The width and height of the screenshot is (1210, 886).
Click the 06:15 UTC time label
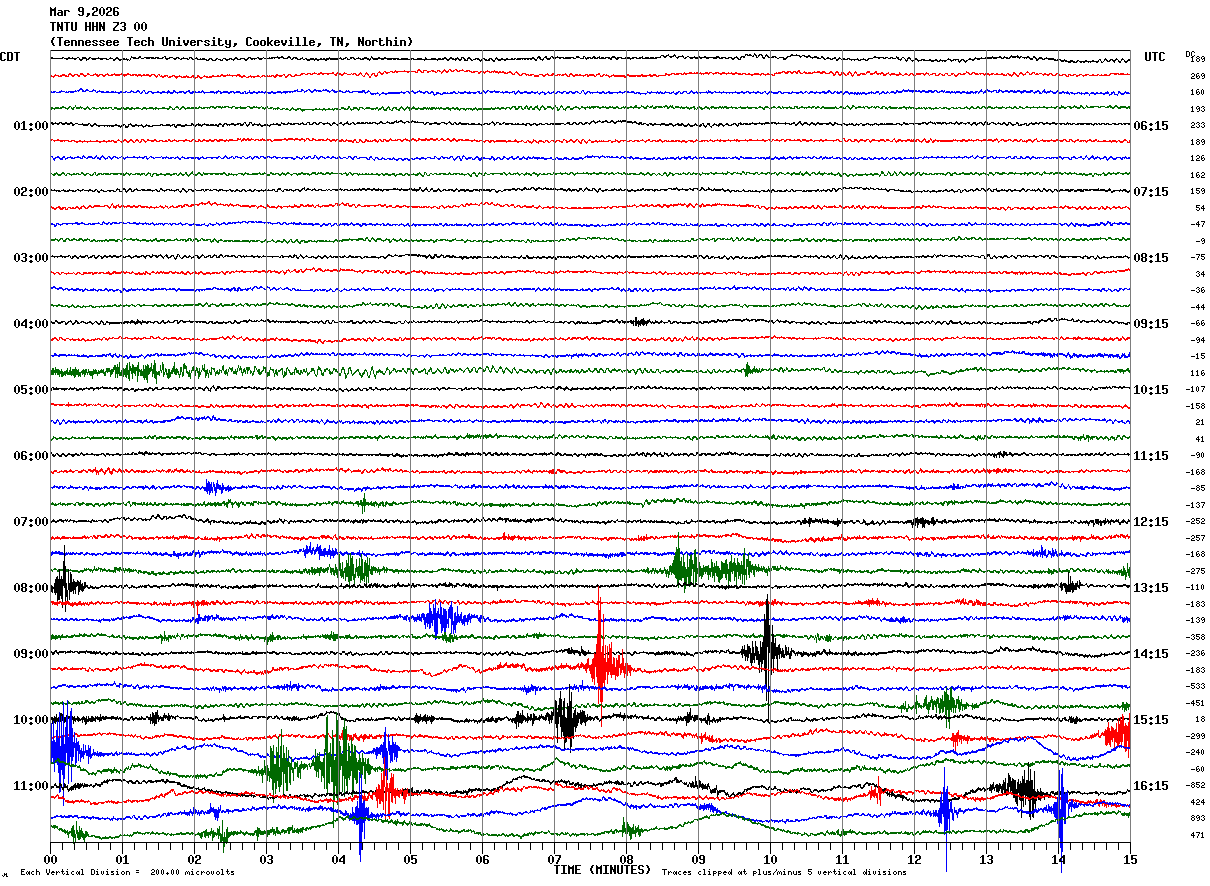click(x=1150, y=126)
